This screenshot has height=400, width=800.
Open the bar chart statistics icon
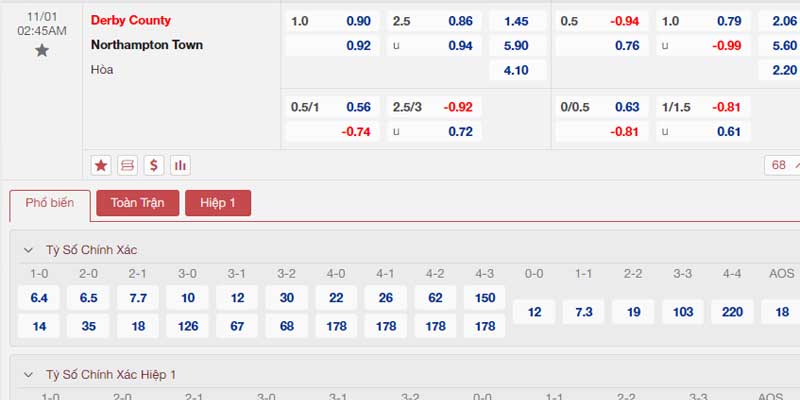coord(181,165)
